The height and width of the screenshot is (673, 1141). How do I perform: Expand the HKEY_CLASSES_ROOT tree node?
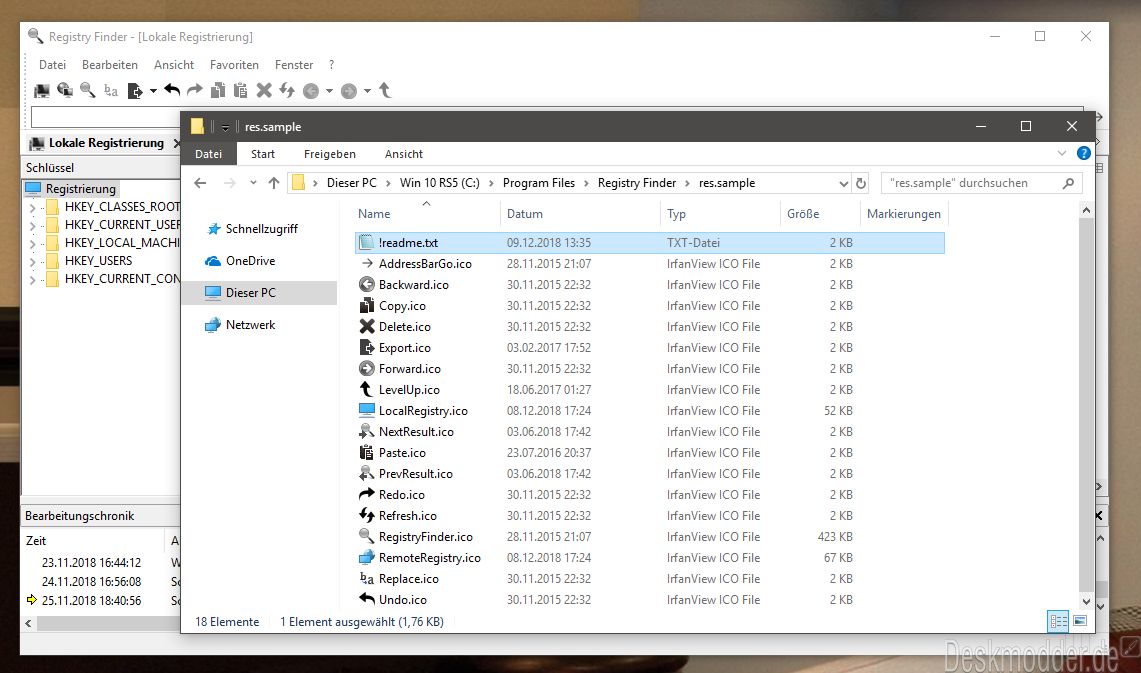point(32,207)
